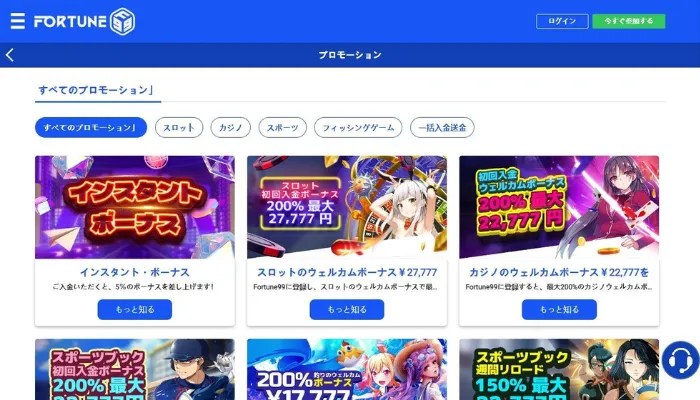Choose the フィッシングゲーム category filter
700x400 pixels.
pos(358,128)
